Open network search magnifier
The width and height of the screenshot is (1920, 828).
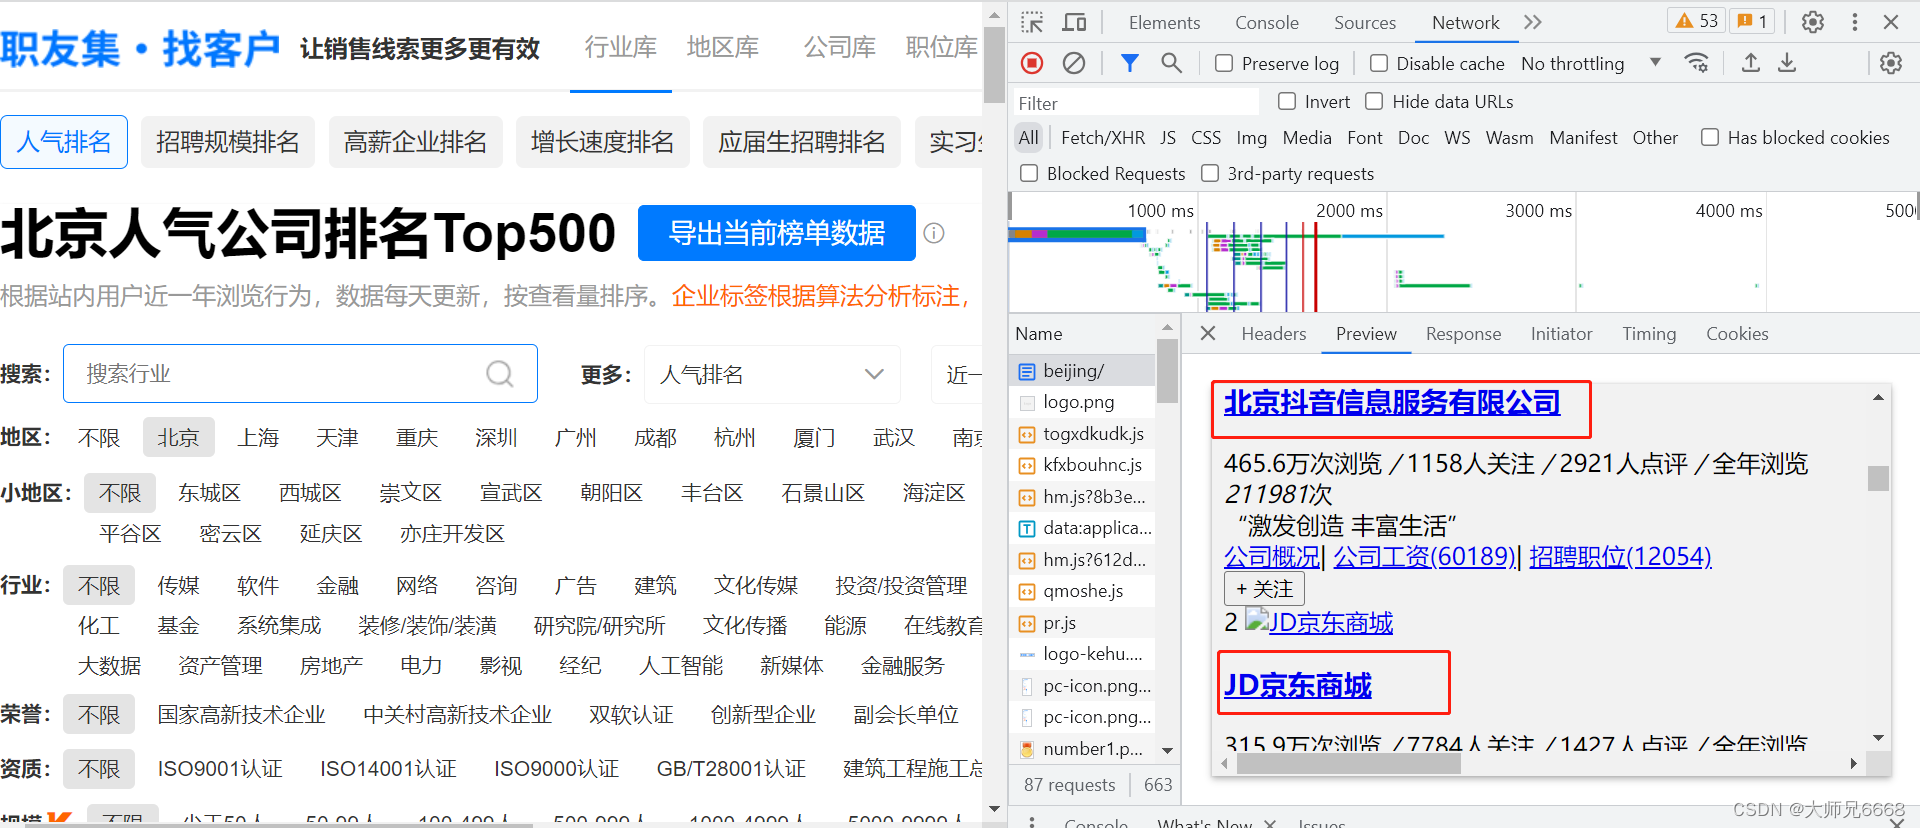tap(1171, 63)
